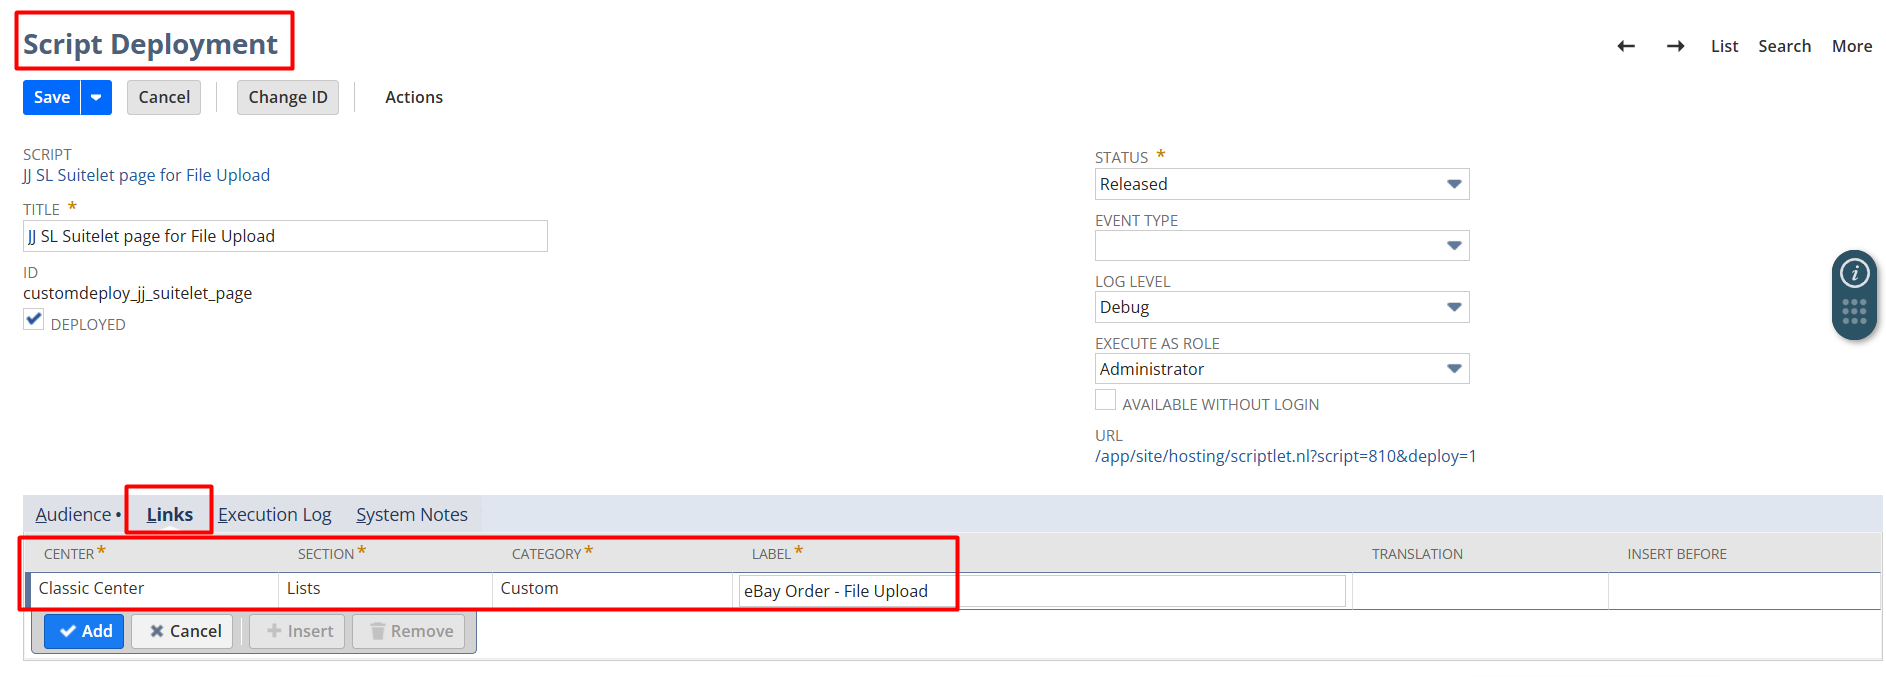Click the grid dots icon below info
The image size is (1886, 677).
click(x=1854, y=312)
